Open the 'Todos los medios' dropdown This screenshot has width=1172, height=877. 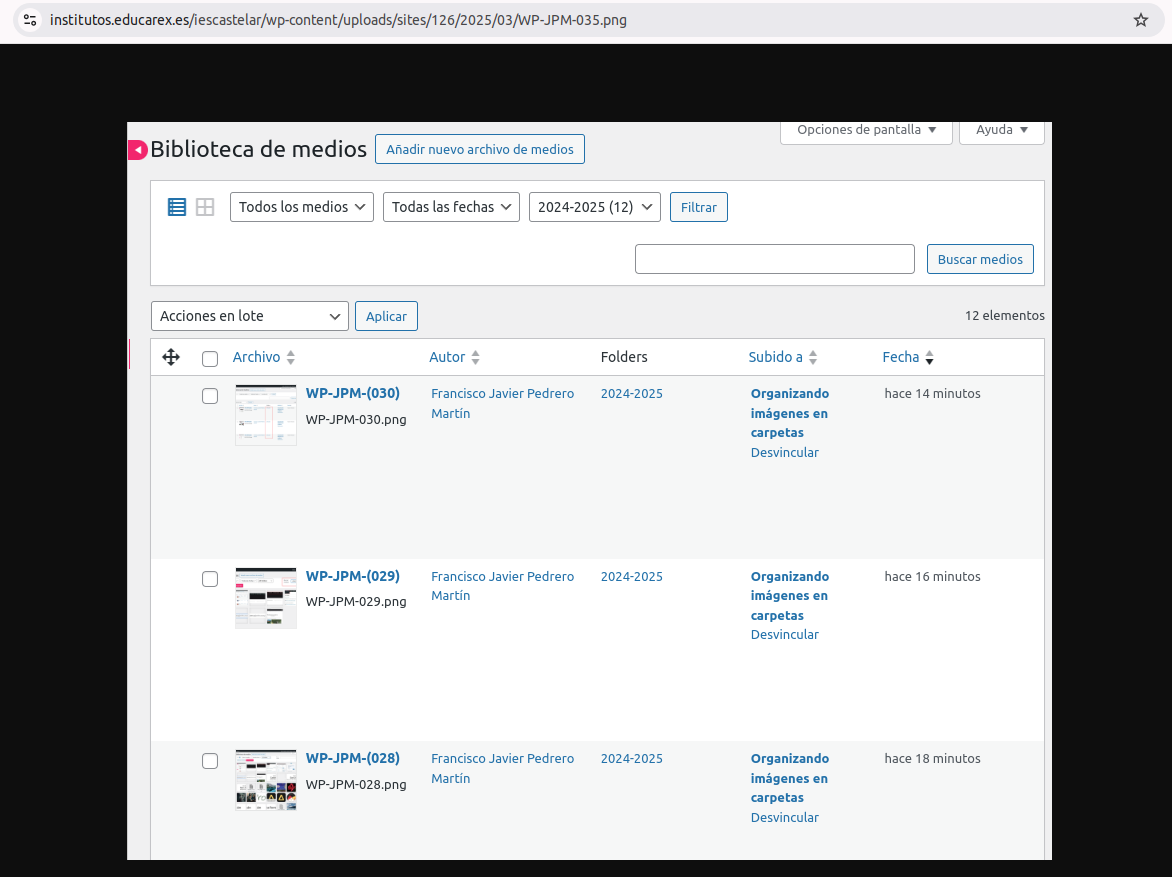click(x=302, y=207)
